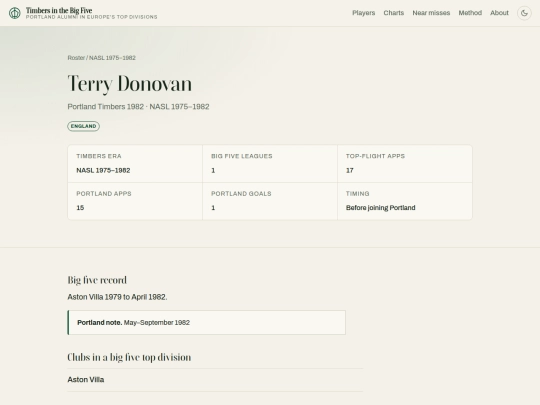Viewport: 540px width, 405px height.
Task: Click the Timbers tree logo icon
Action: pos(14,13)
